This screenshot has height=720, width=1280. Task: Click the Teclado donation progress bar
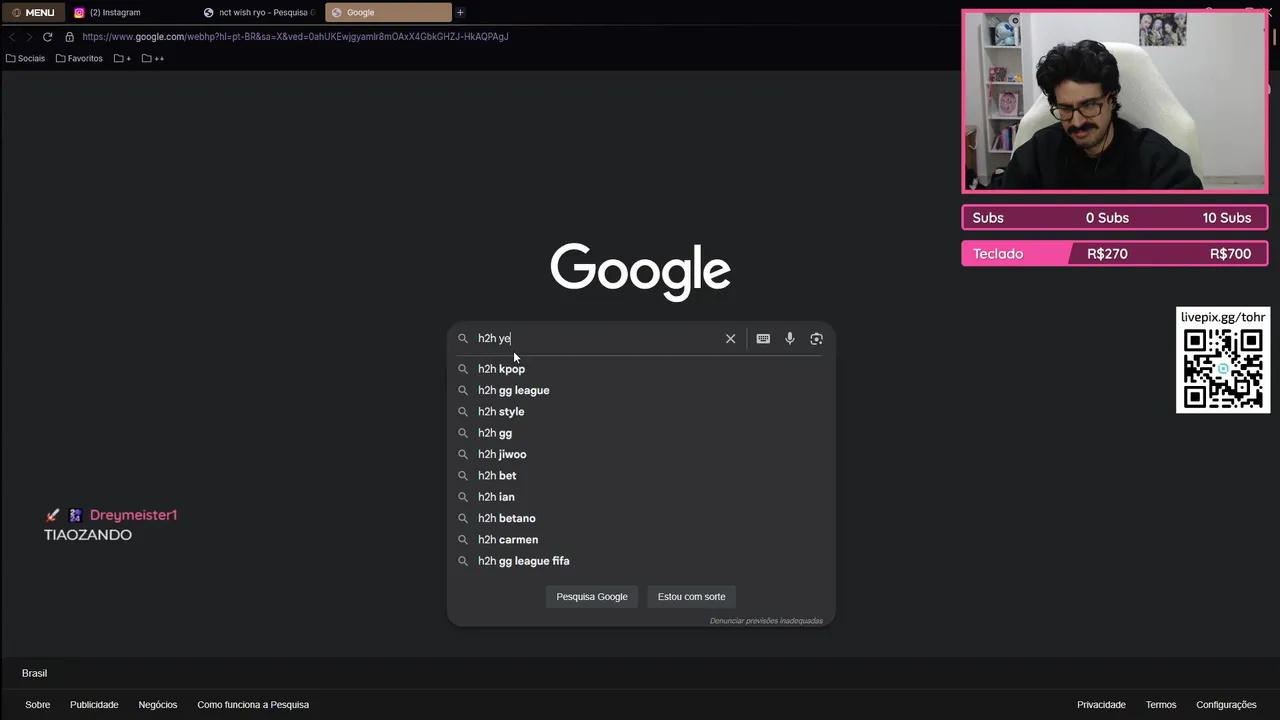1115,254
